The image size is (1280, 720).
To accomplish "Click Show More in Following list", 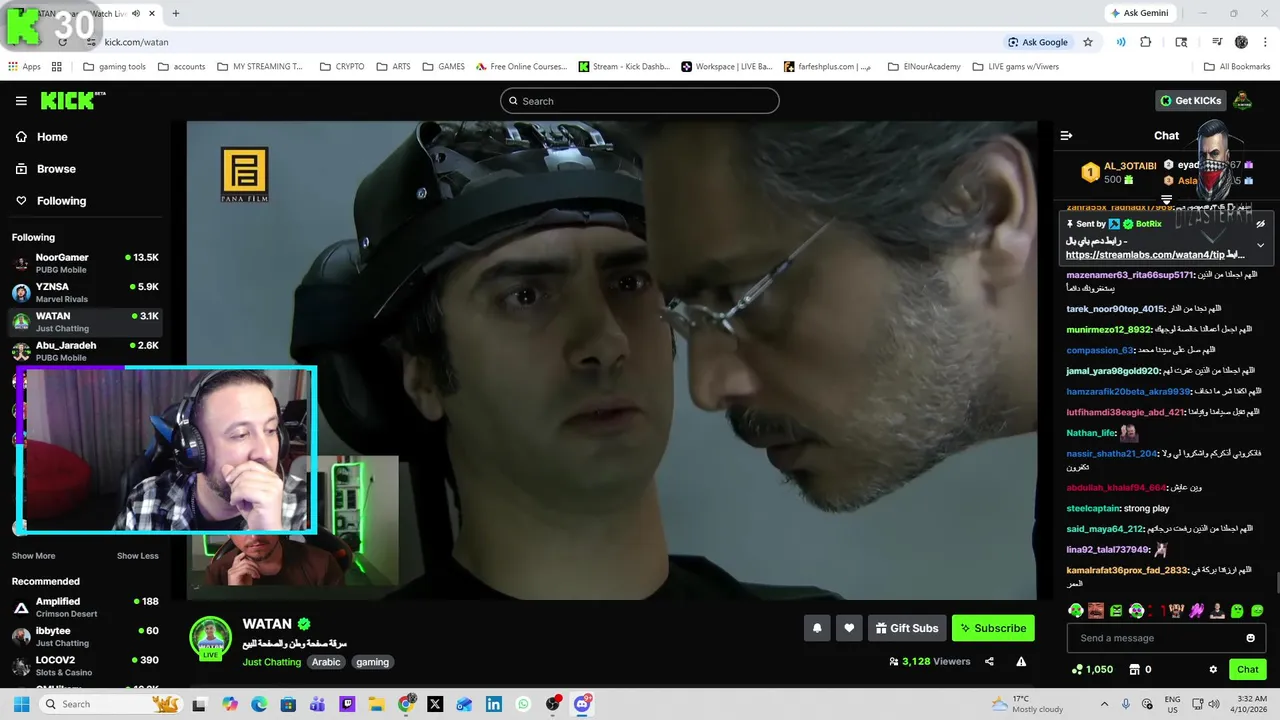I will point(33,556).
